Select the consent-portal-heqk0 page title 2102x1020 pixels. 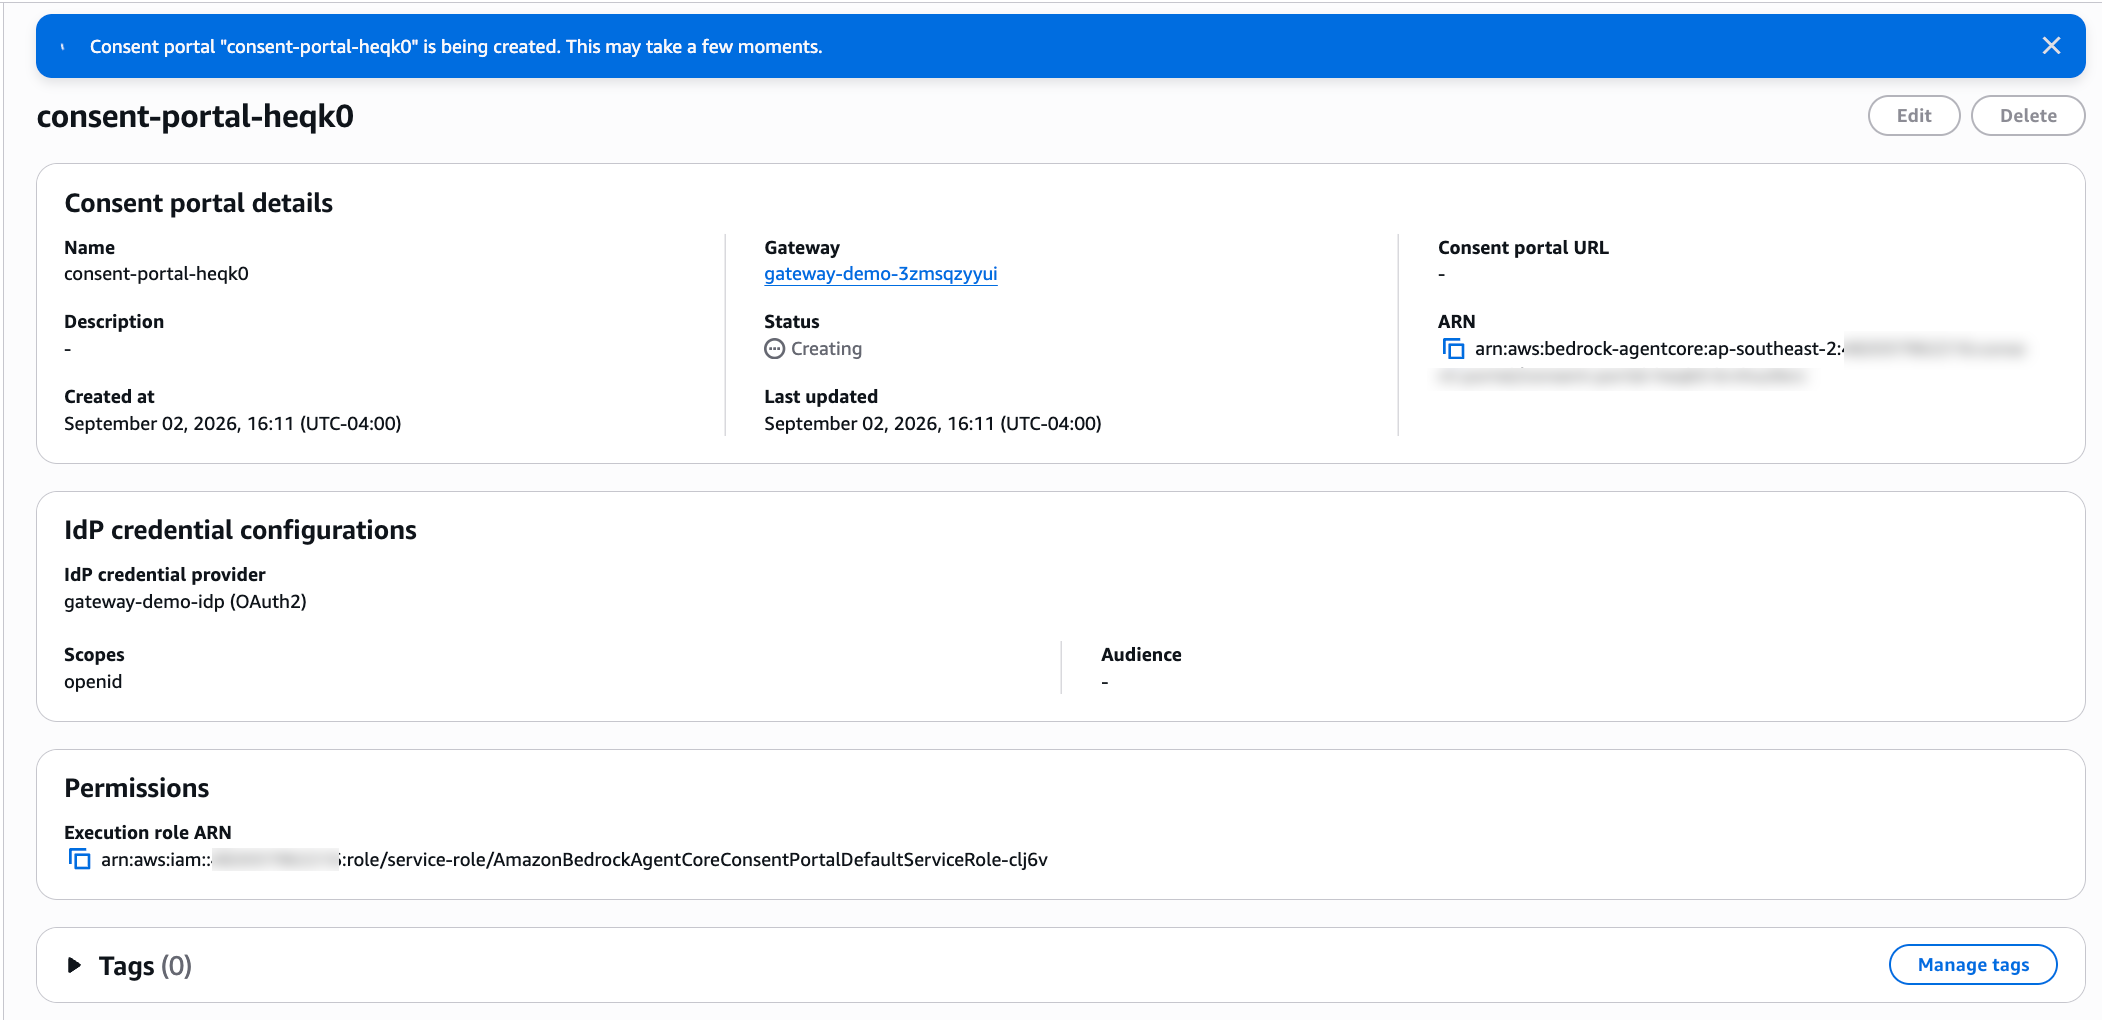(195, 117)
